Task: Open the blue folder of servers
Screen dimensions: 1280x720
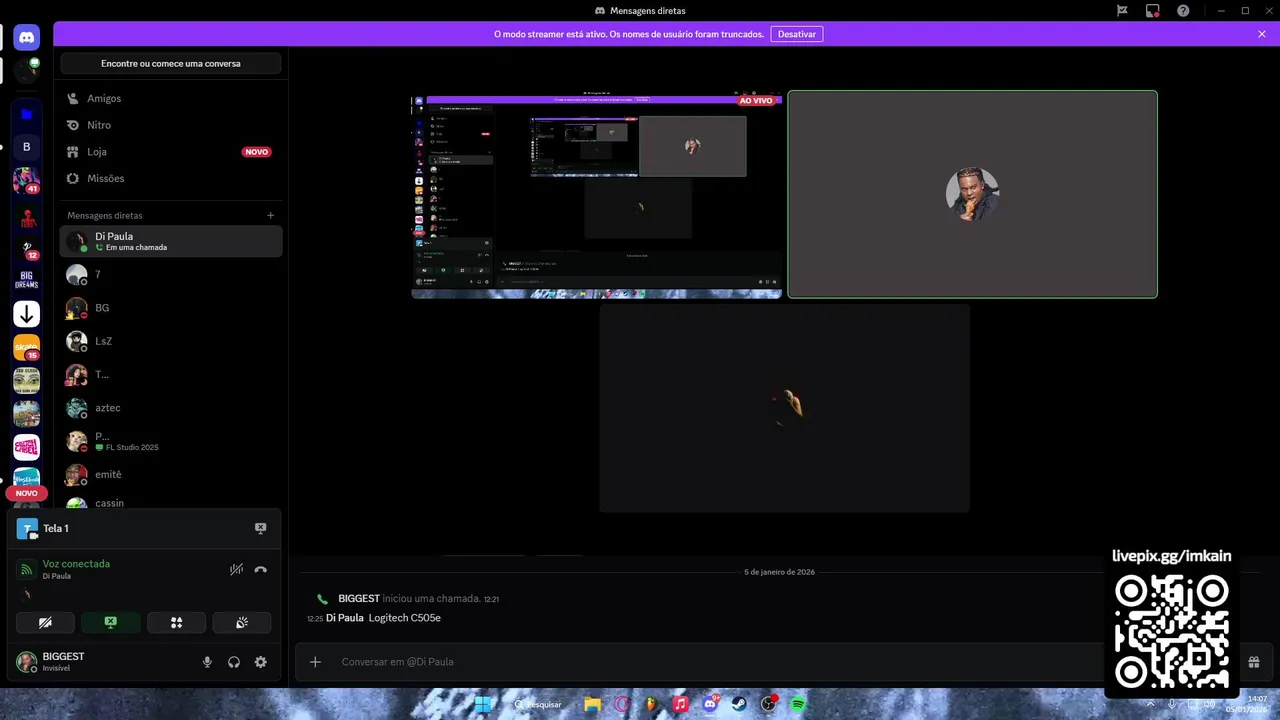Action: point(27,114)
